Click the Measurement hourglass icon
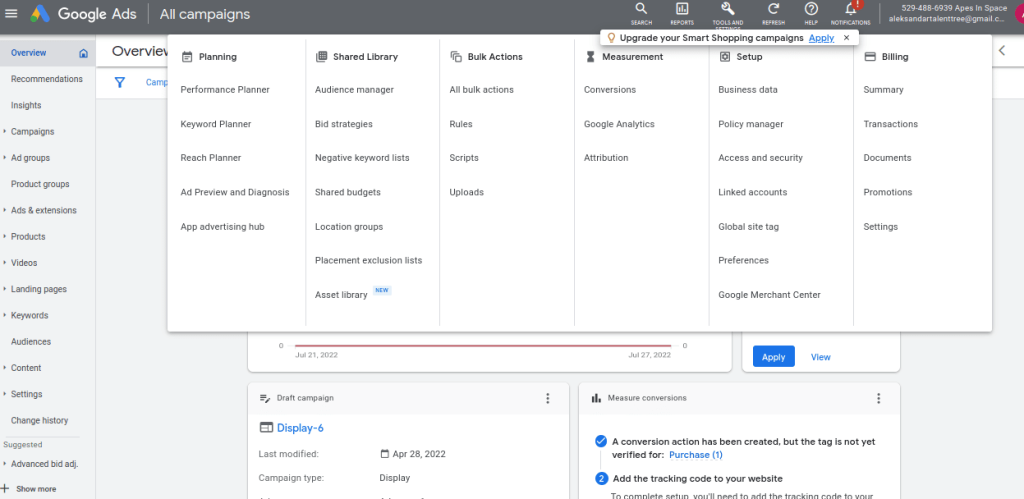The image size is (1024, 499). tap(590, 57)
